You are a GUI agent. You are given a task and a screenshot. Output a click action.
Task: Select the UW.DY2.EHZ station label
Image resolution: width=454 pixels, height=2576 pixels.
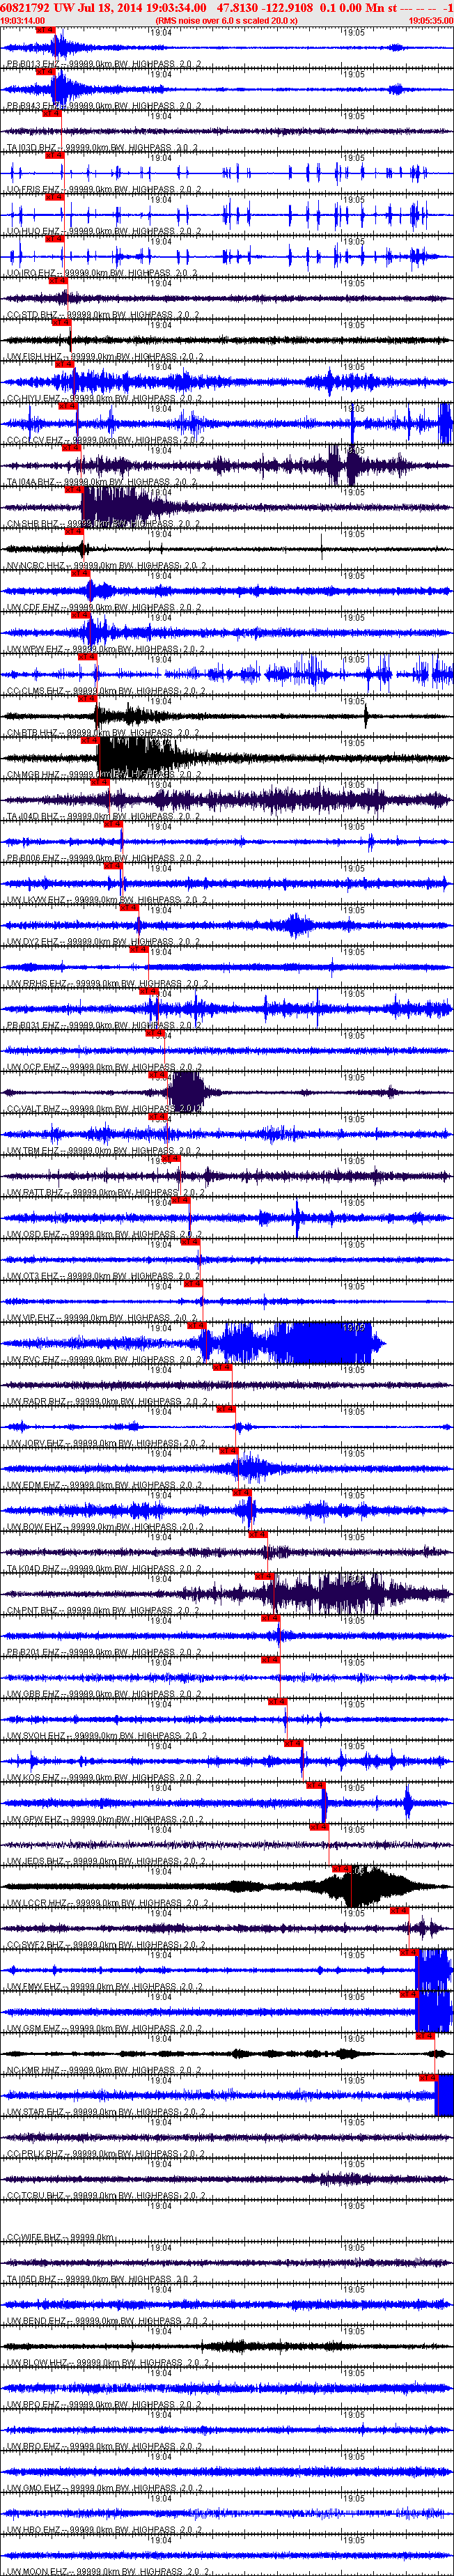tap(104, 942)
